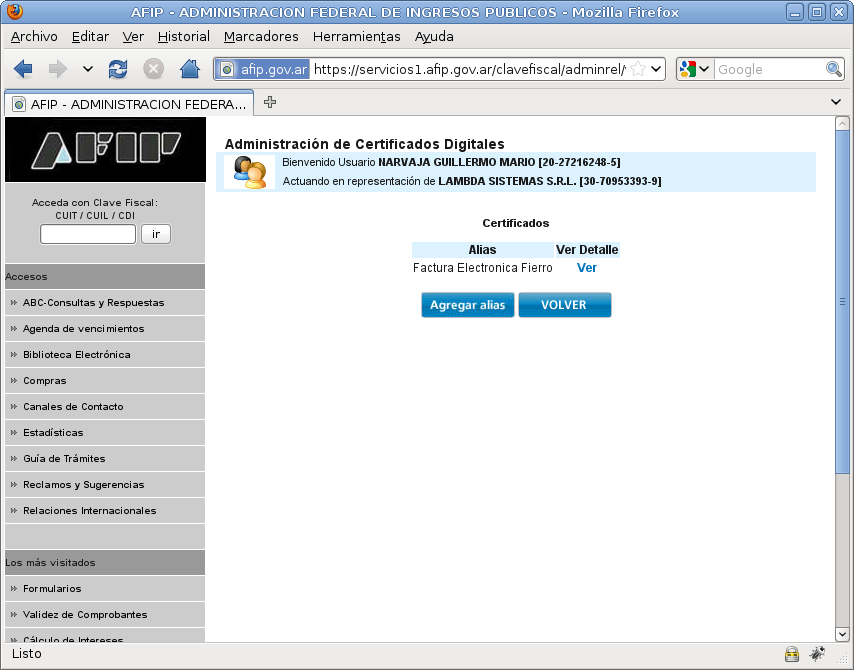Select the 'Factura Electronica Fierro' alias text

point(483,268)
